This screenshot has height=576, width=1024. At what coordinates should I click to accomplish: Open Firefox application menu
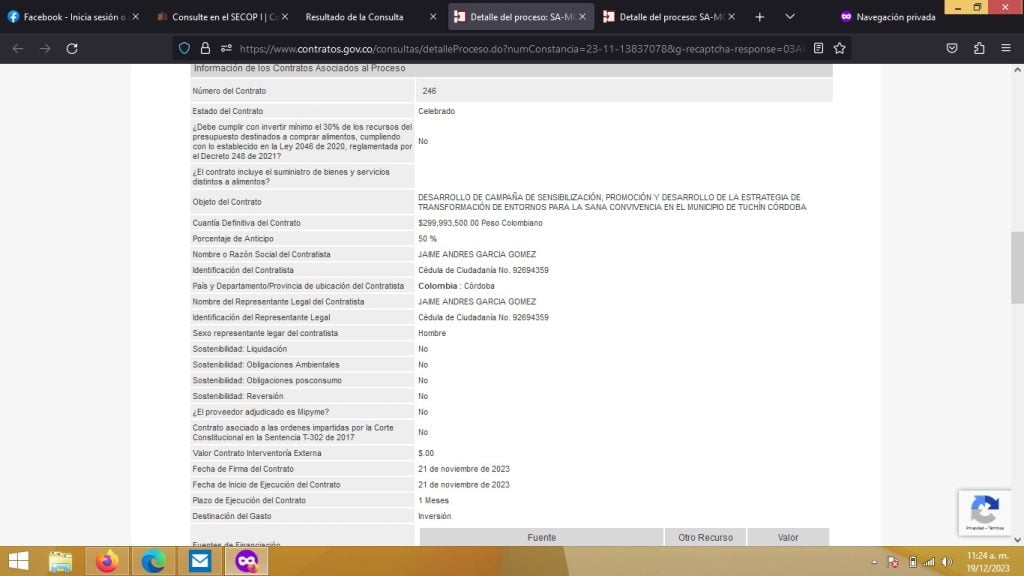[x=1006, y=48]
